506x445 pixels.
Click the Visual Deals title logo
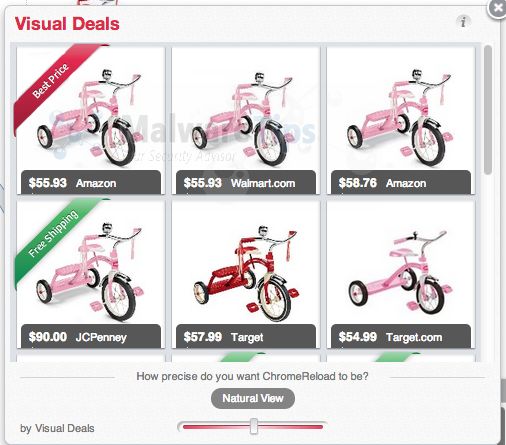(67, 24)
